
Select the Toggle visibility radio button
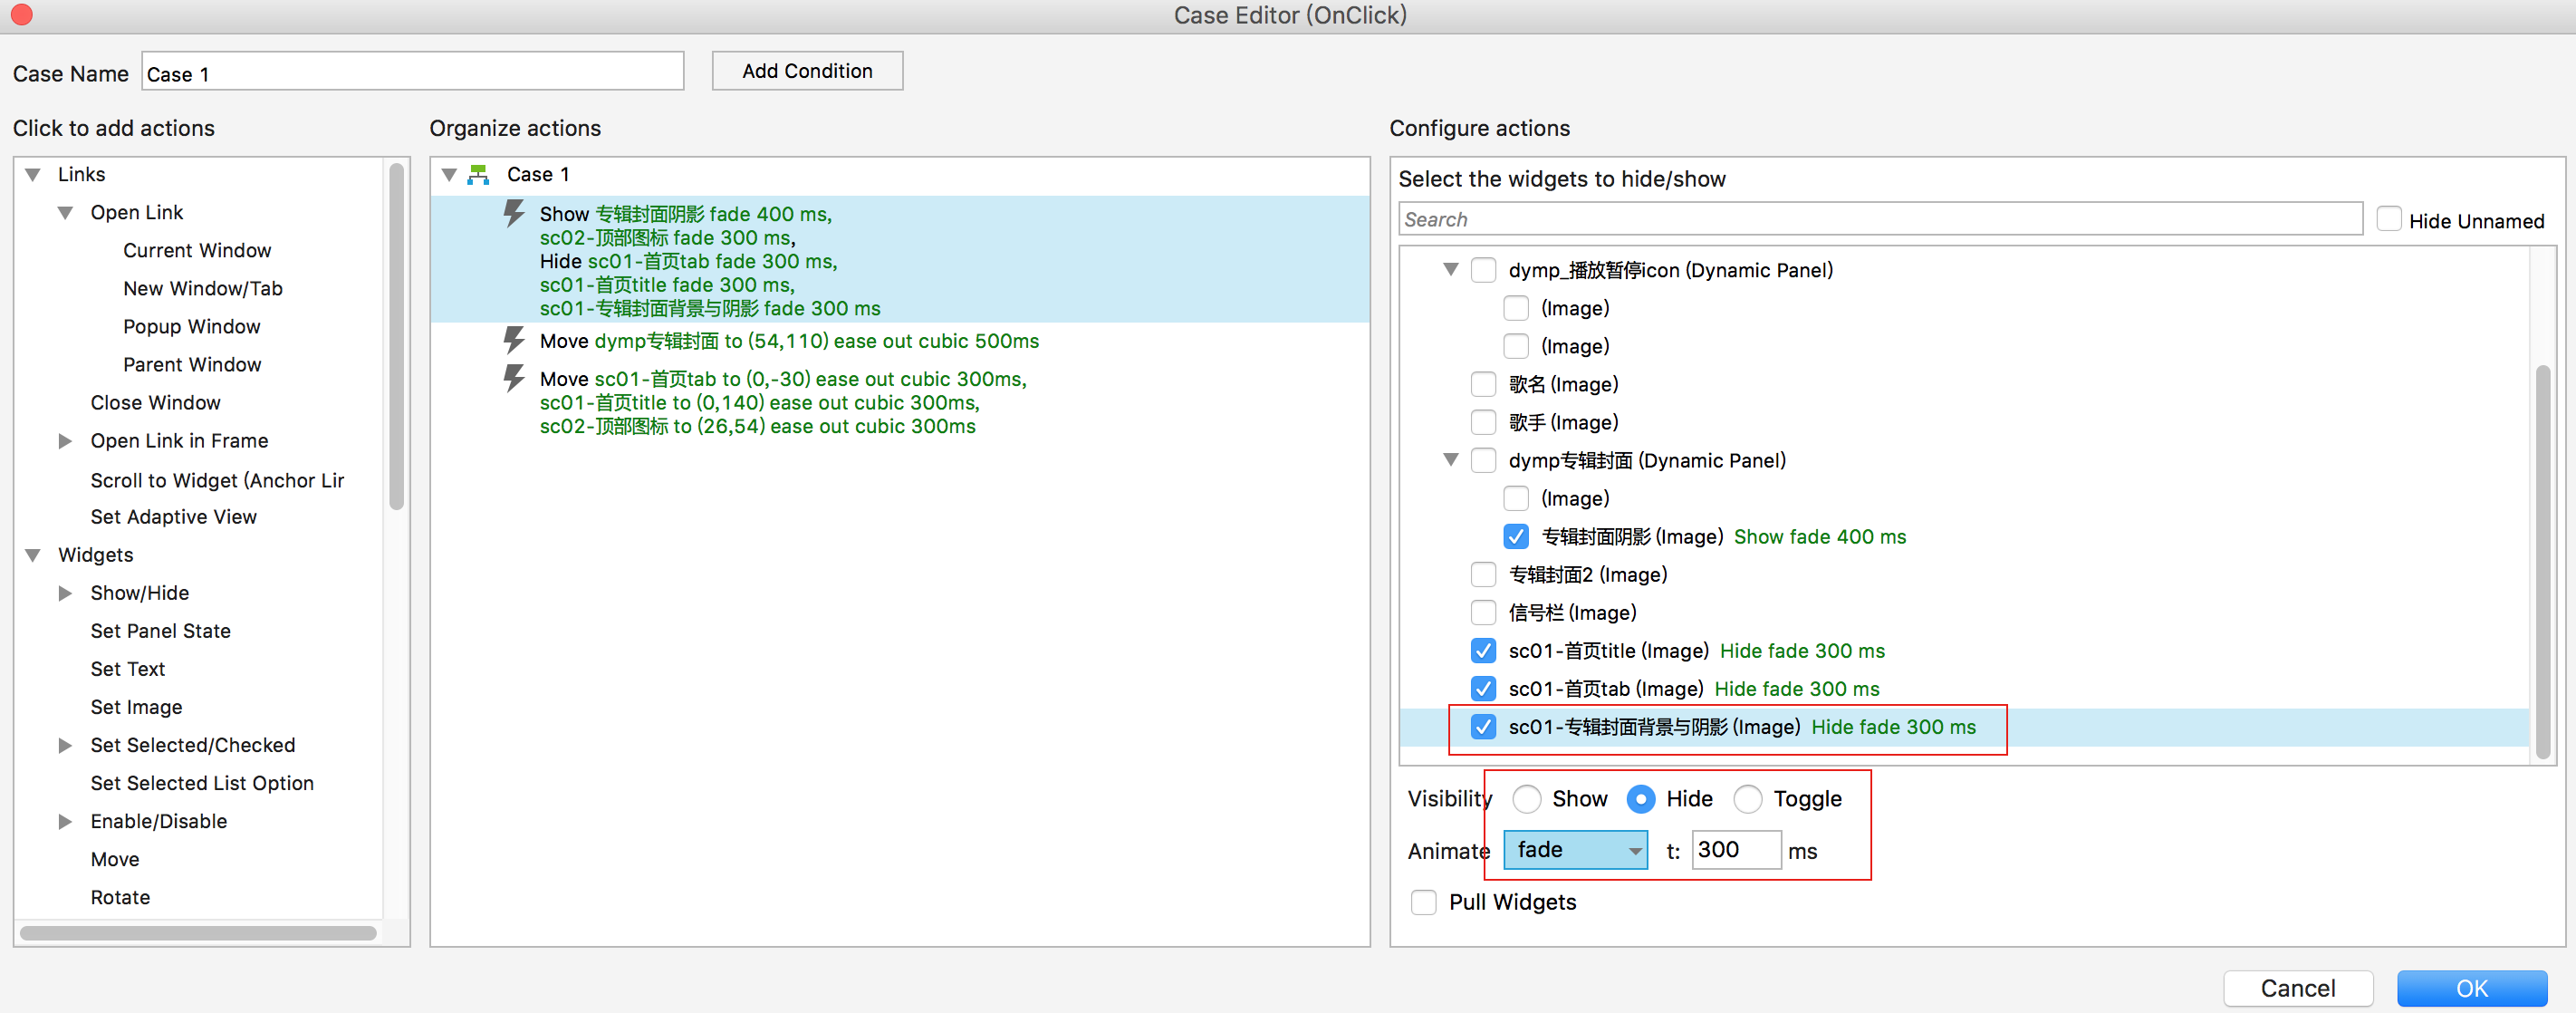point(1747,799)
